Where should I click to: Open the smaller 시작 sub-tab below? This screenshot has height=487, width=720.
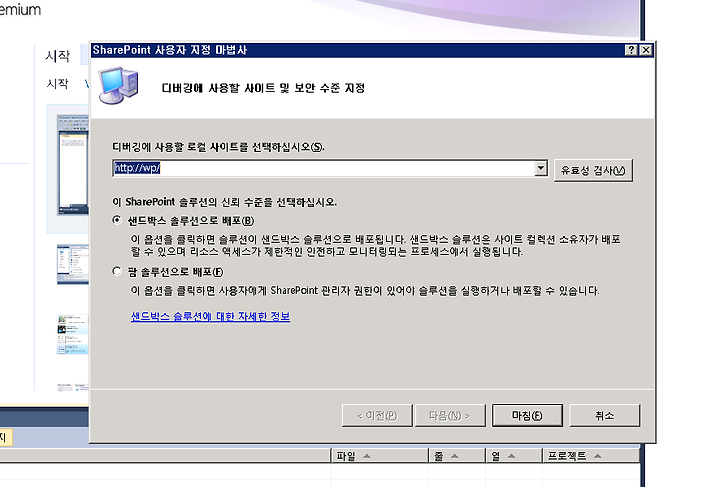[57, 84]
